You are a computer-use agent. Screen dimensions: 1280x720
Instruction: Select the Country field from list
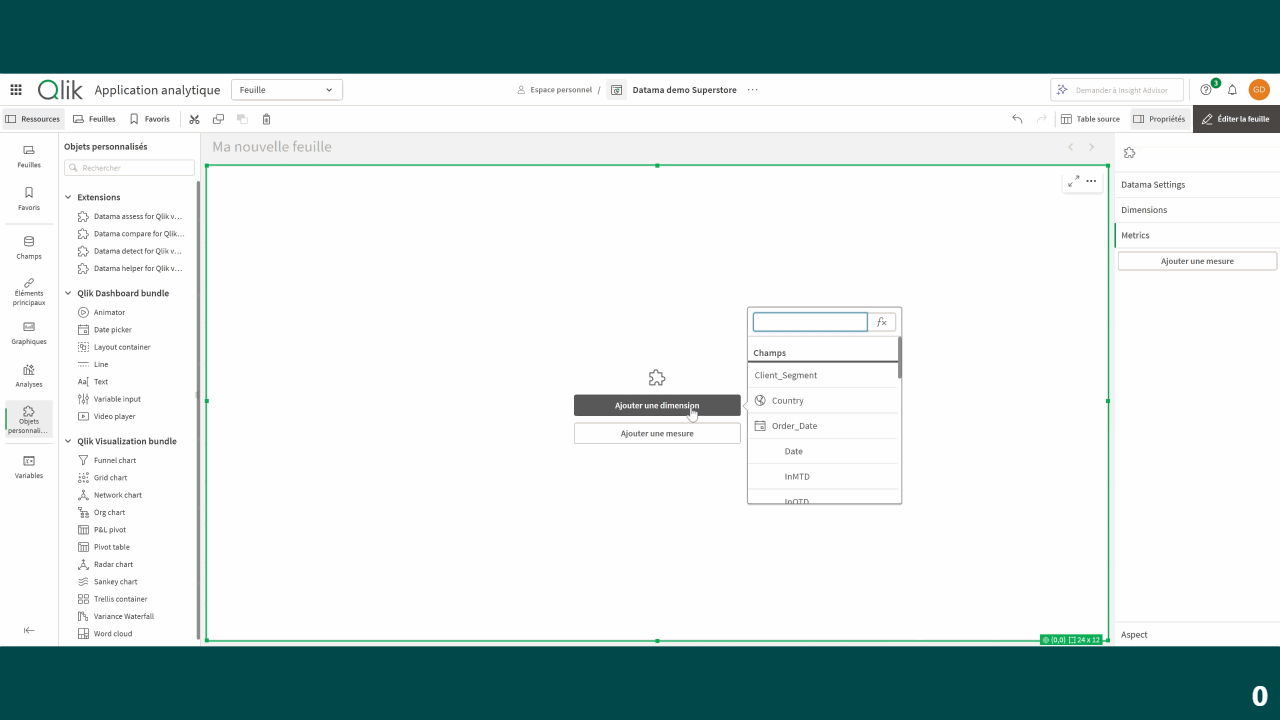(x=787, y=401)
